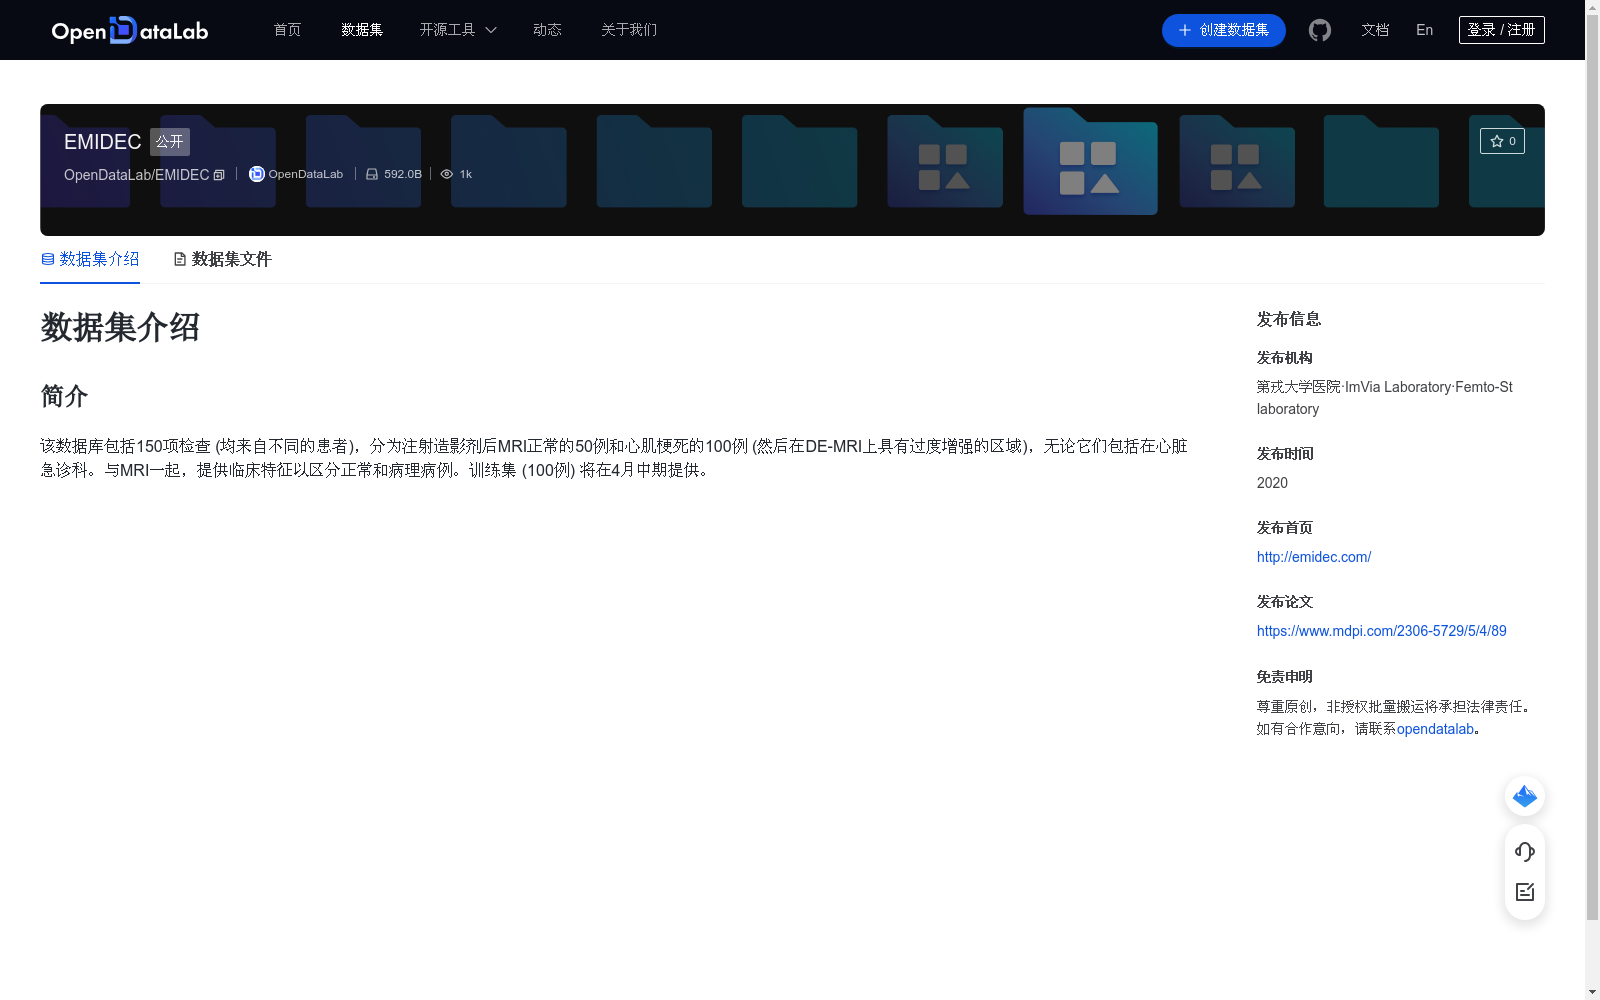Screen dimensions: 1600x1000
Task: Click the OpenDataLab/EMIDEC path text
Action: (x=137, y=175)
